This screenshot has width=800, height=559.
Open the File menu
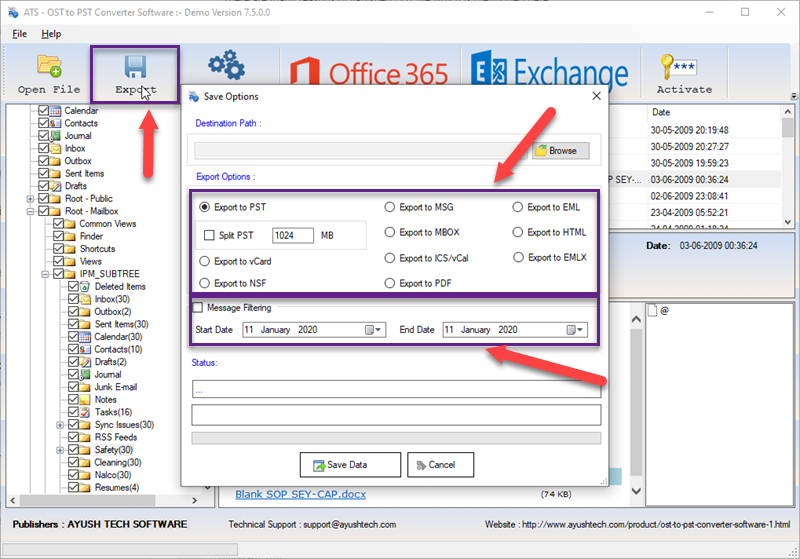tap(19, 34)
